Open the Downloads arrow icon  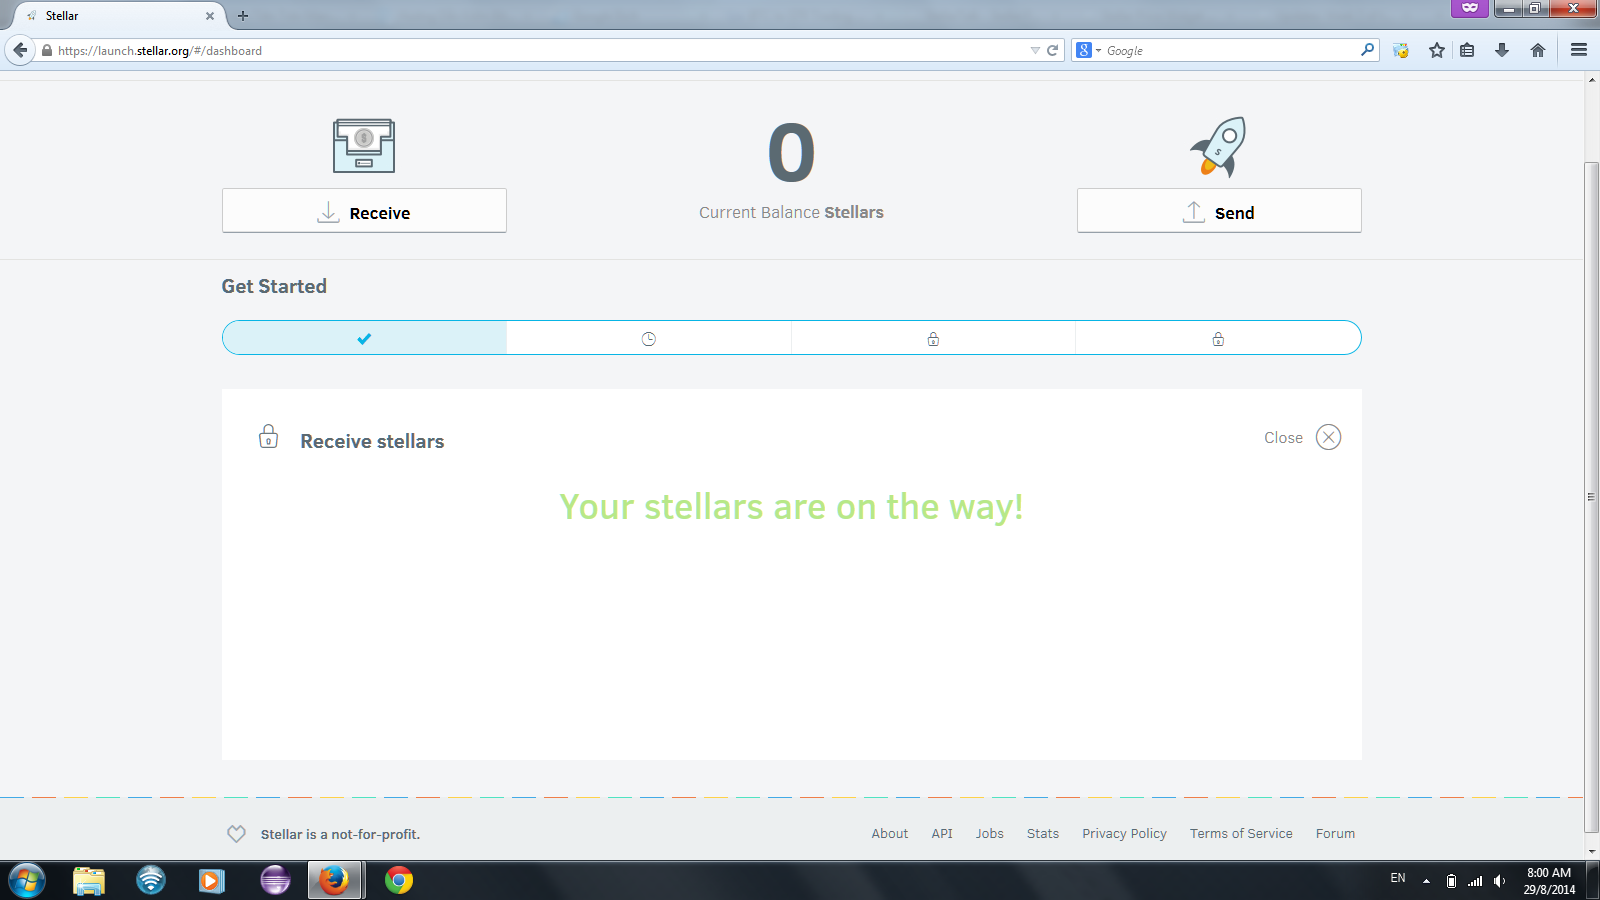pos(1502,50)
